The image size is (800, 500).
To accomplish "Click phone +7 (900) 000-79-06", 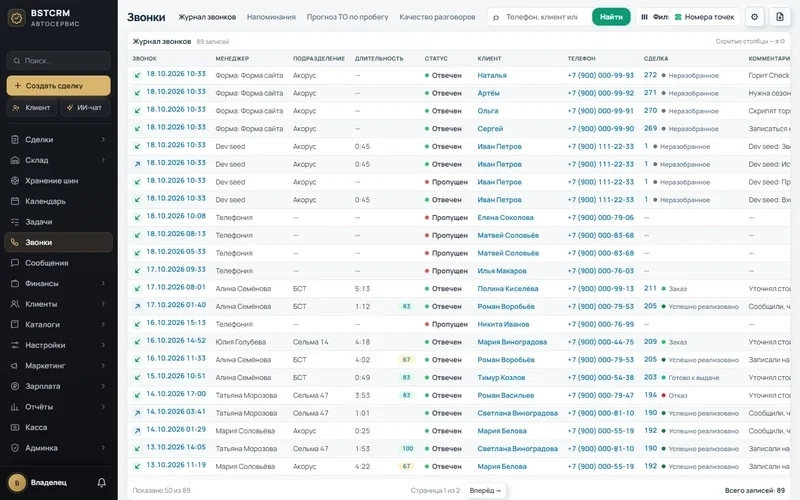I will 601,218.
